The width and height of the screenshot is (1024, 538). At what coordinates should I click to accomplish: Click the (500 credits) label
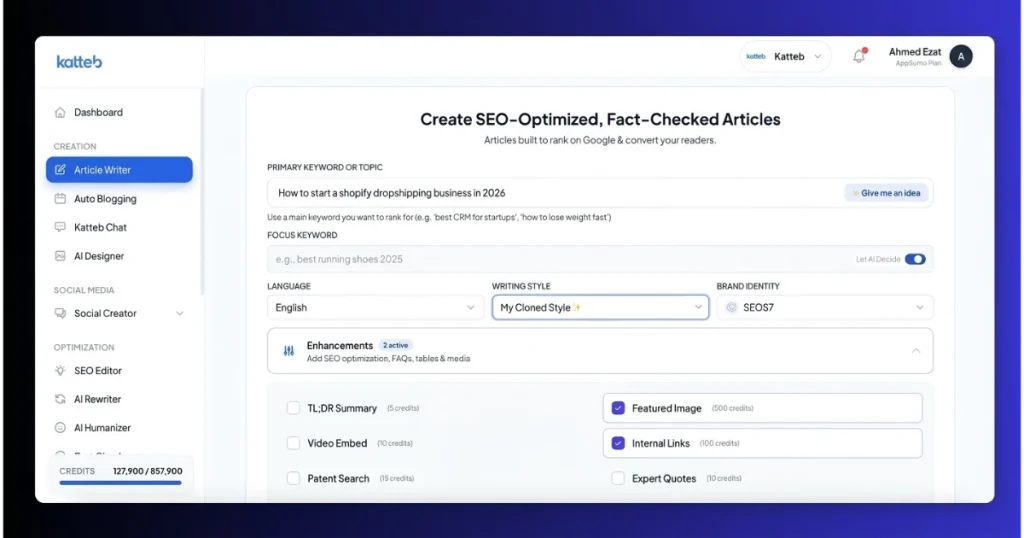coord(733,408)
